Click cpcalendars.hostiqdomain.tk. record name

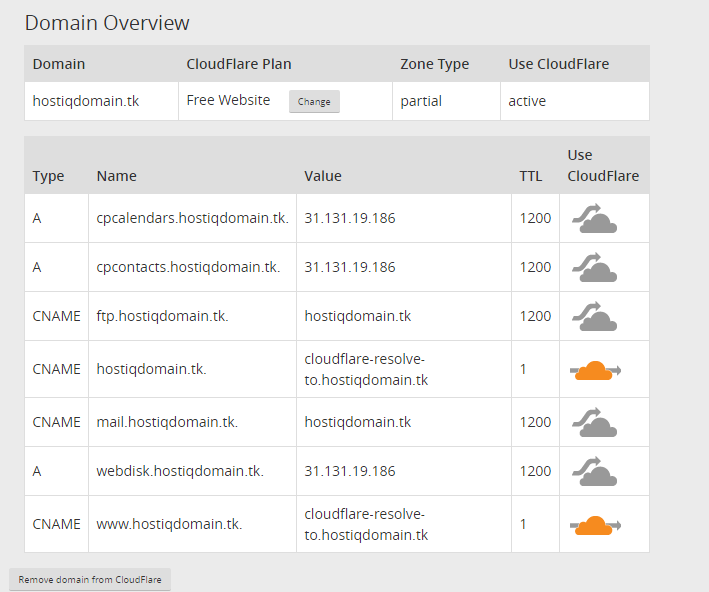point(193,218)
